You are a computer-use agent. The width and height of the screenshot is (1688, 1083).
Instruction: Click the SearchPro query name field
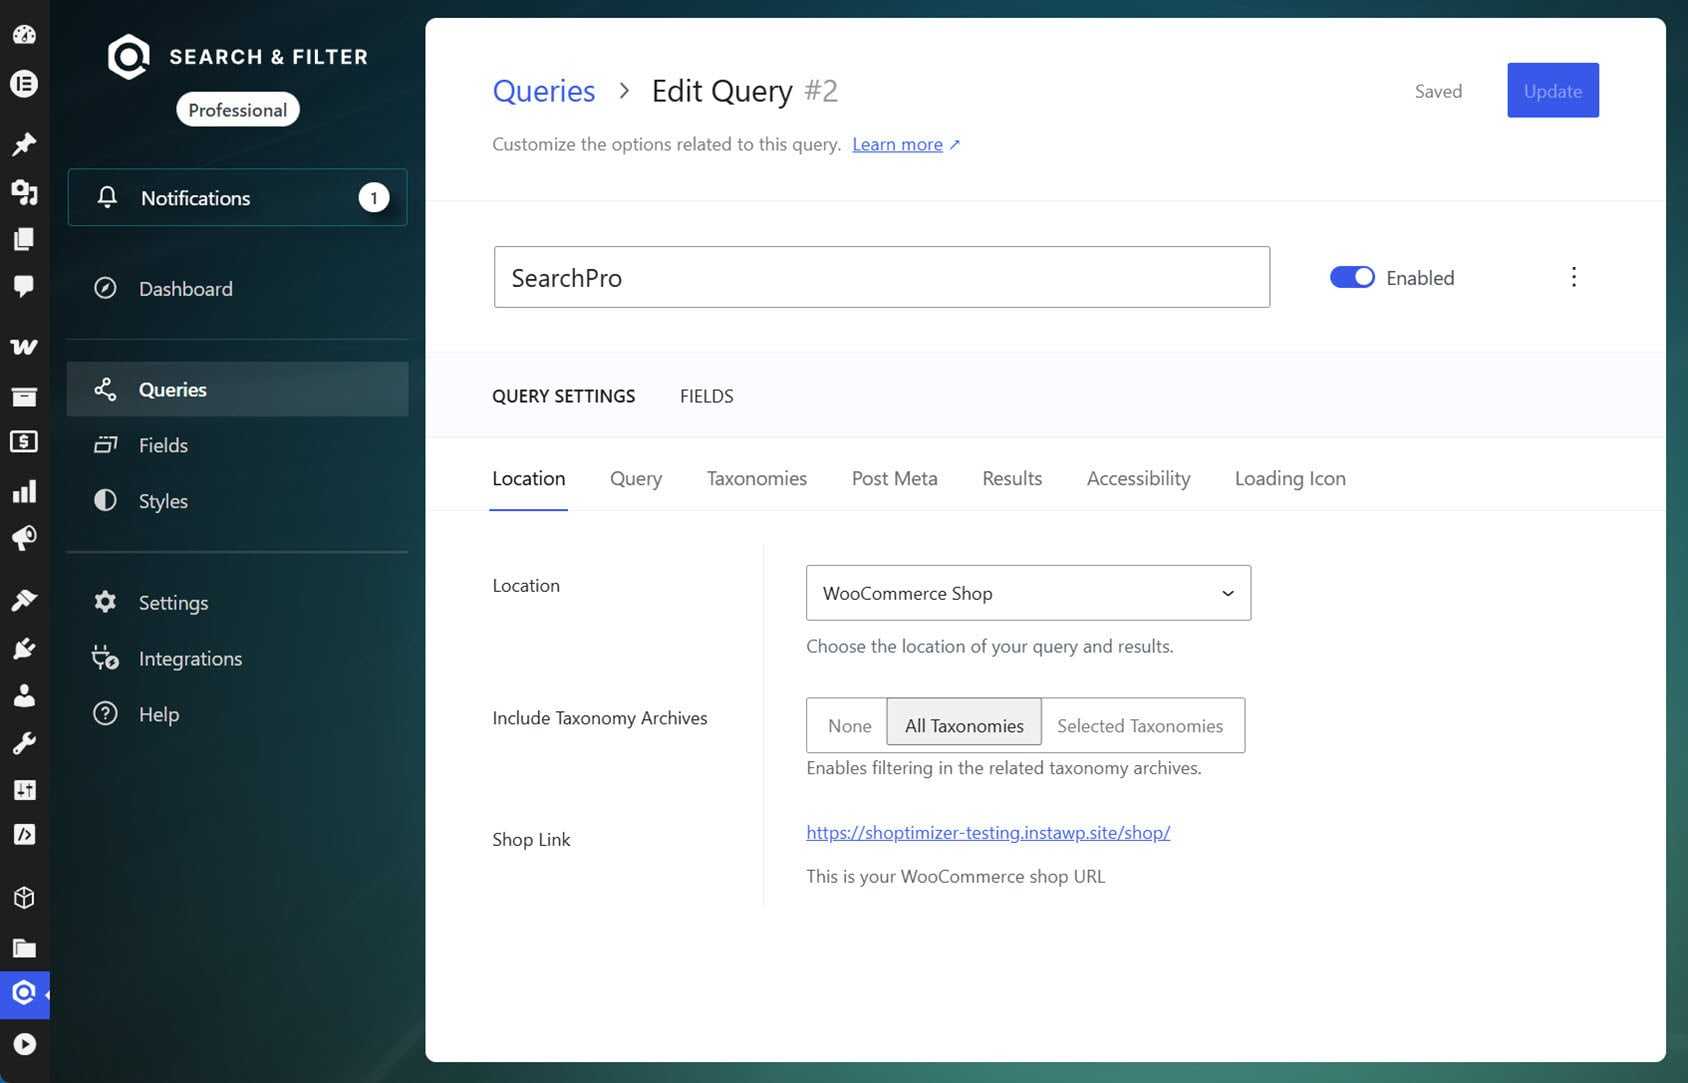tap(882, 277)
